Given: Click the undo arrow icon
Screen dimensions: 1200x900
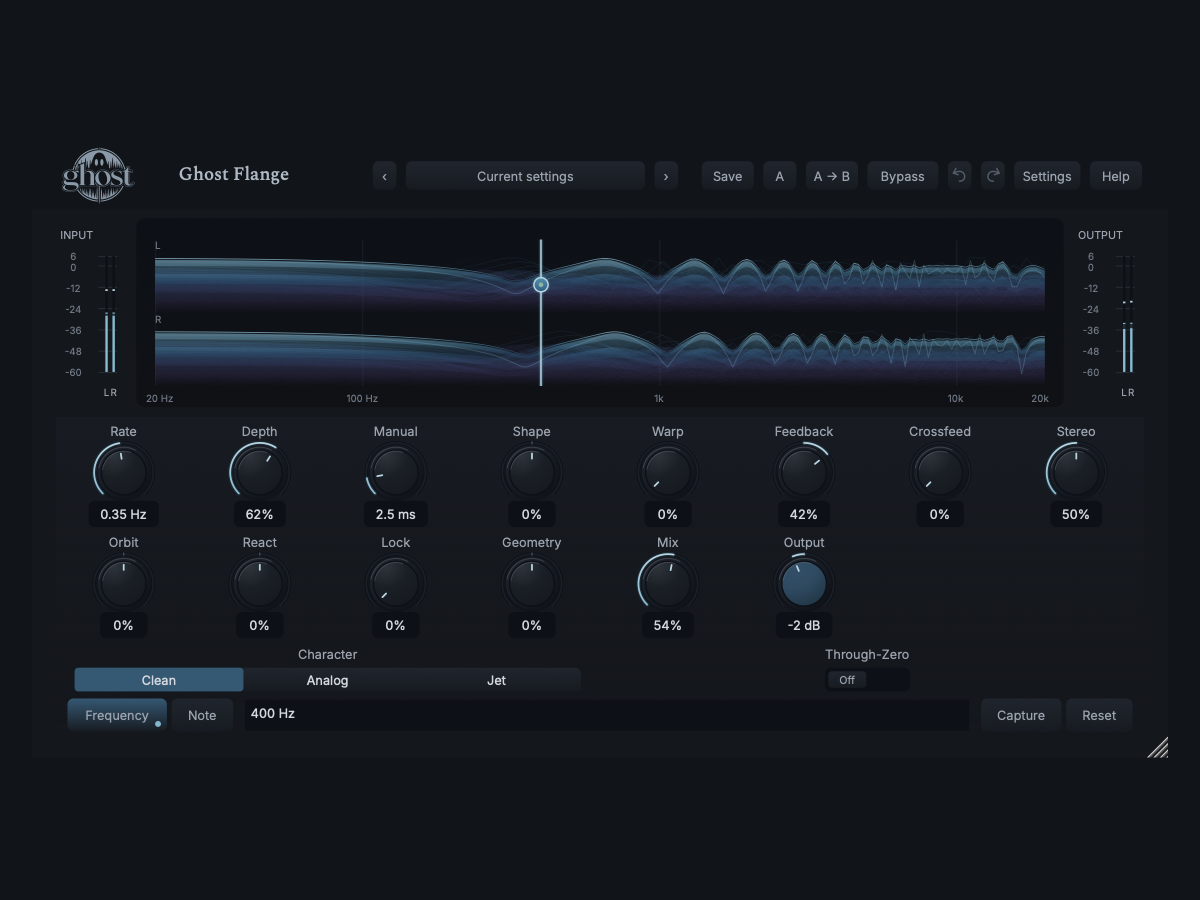Looking at the screenshot, I should [959, 176].
